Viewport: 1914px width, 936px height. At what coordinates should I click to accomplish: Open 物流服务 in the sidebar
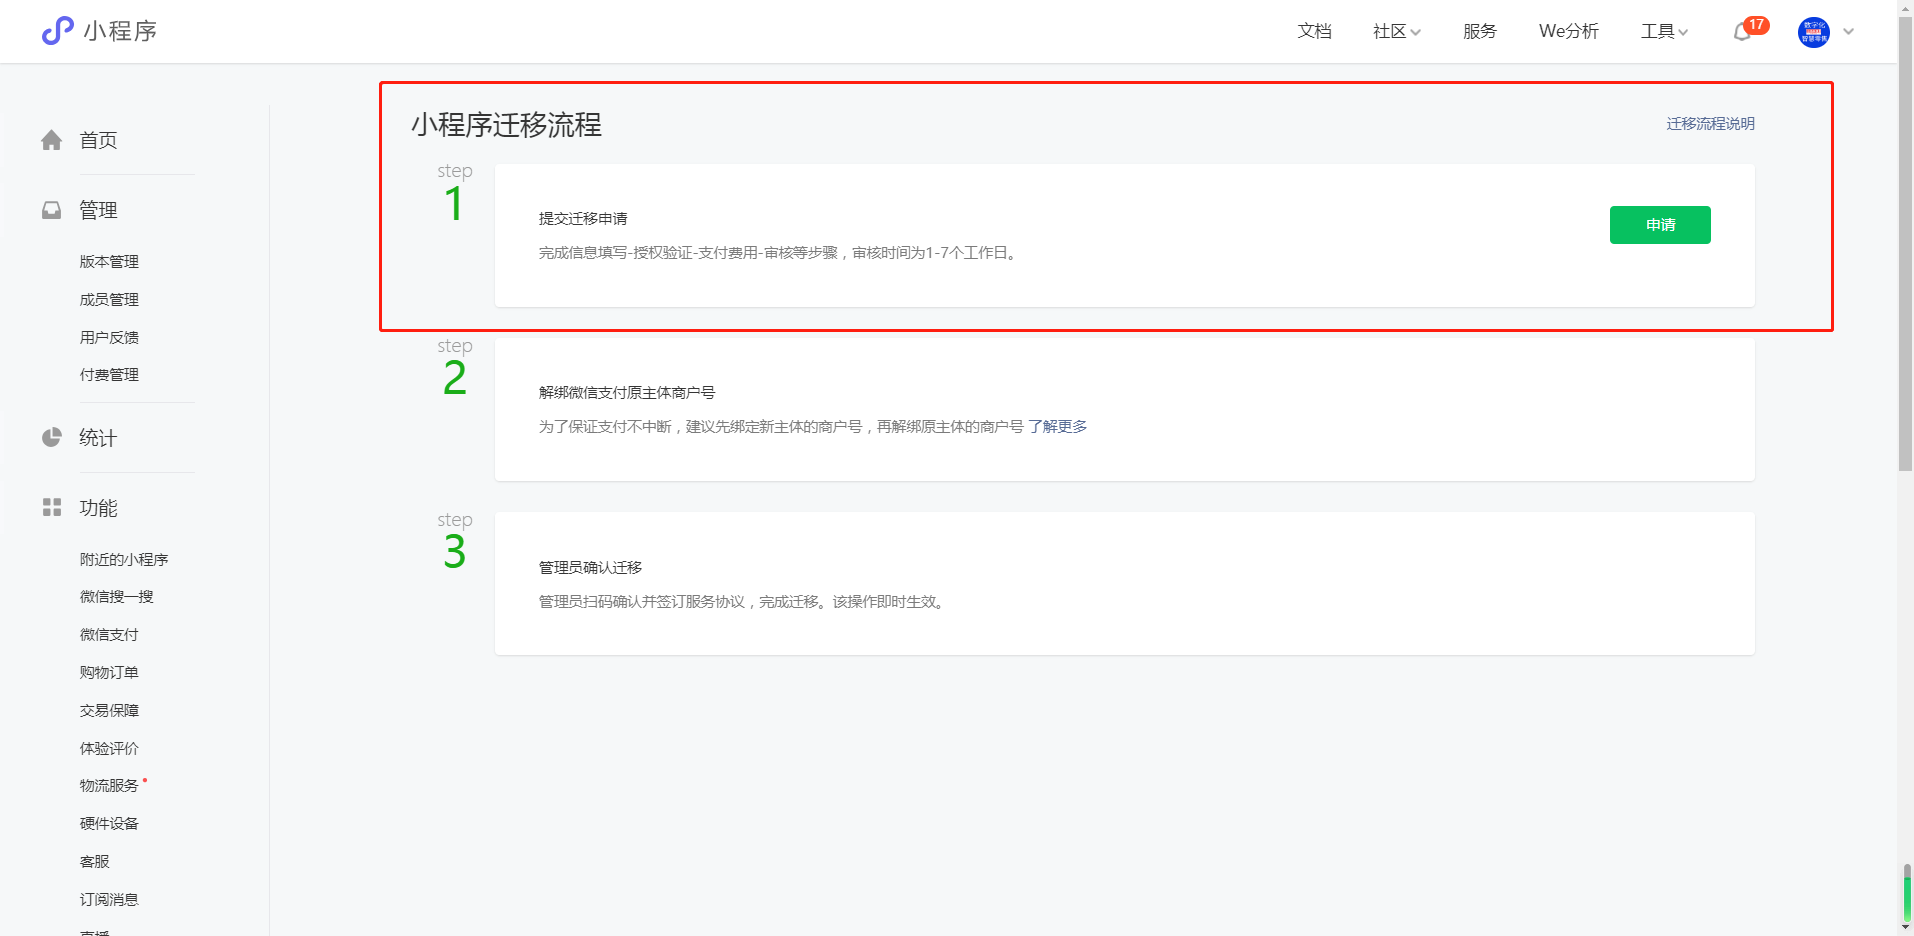pyautogui.click(x=109, y=786)
